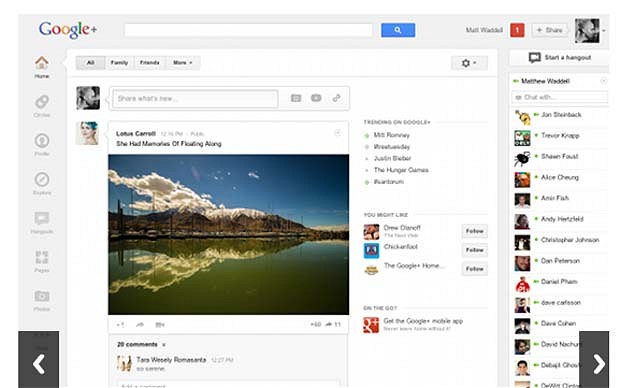The image size is (620, 388).
Task: Add a link to the share box
Action: (x=336, y=98)
